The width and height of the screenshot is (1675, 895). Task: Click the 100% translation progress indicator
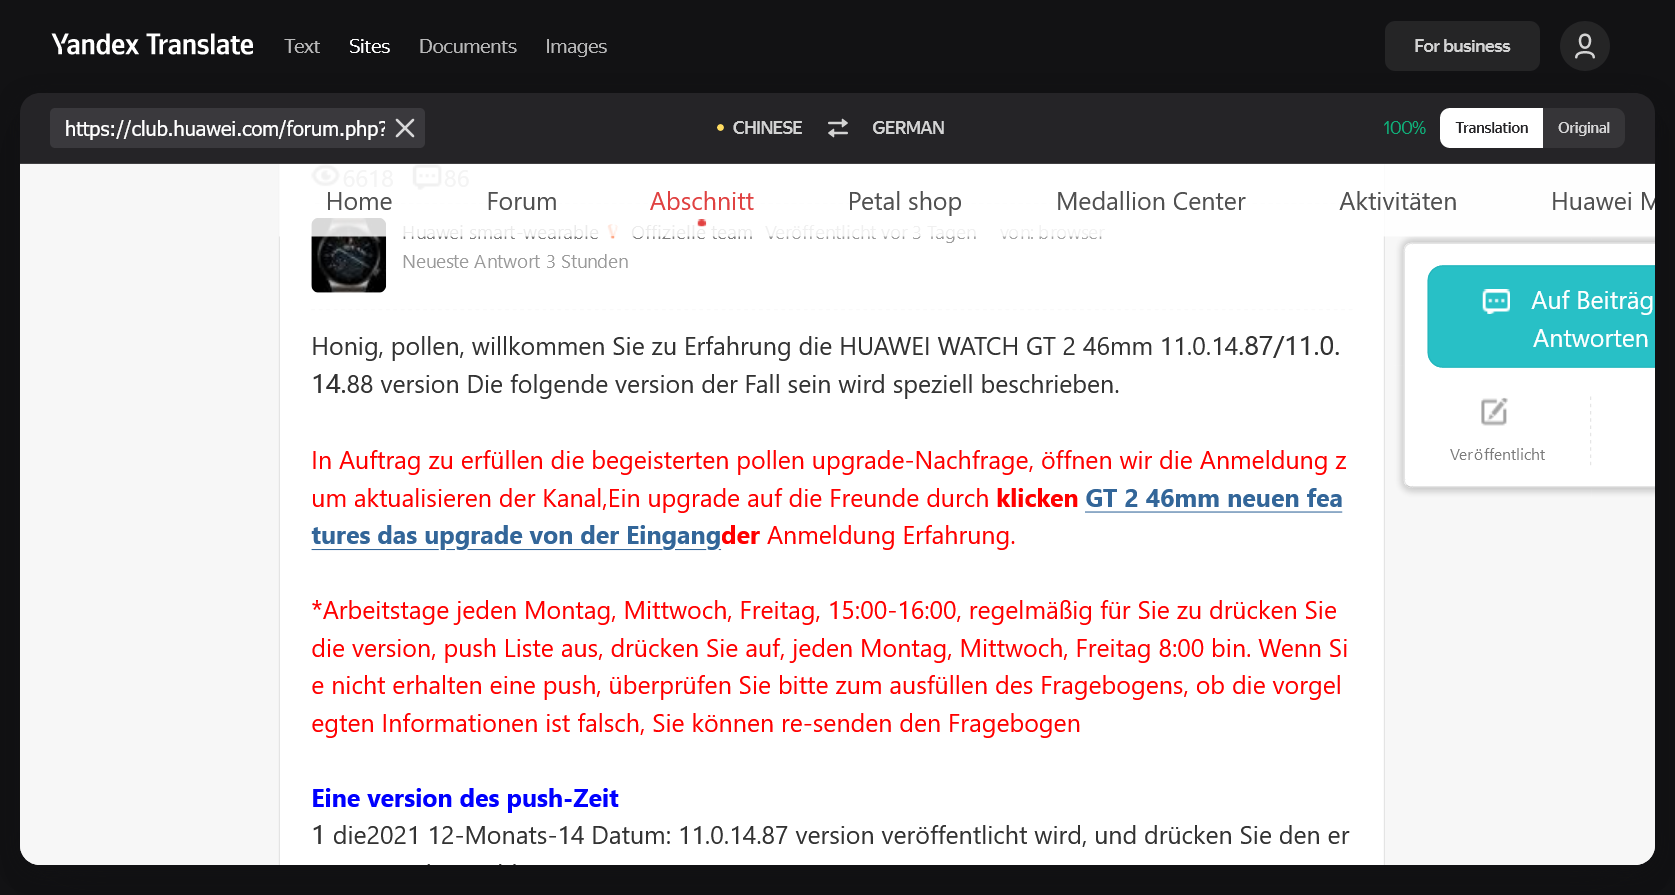pos(1404,128)
